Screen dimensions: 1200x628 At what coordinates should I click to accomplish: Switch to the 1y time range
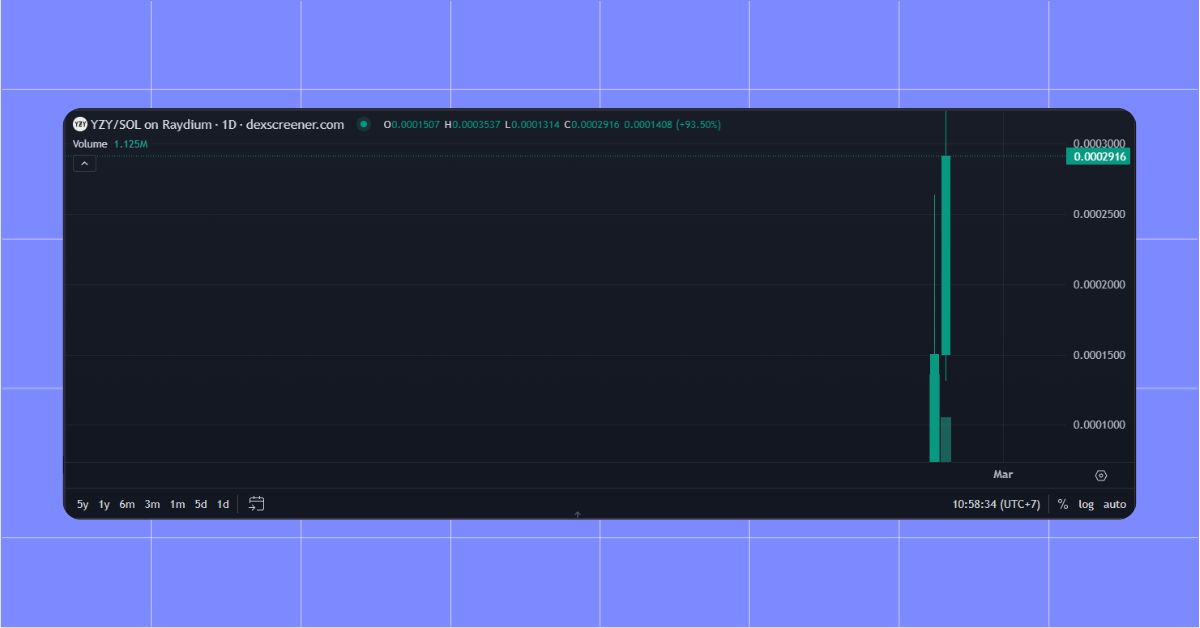pos(104,504)
